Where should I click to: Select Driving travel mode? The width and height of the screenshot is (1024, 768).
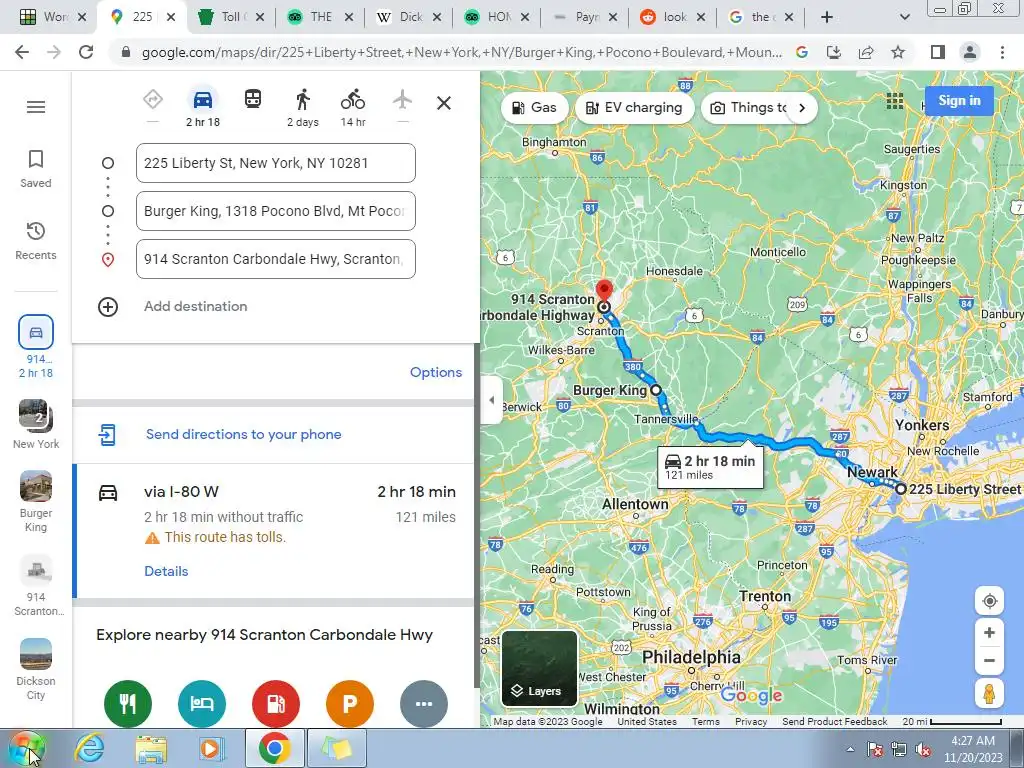point(202,108)
